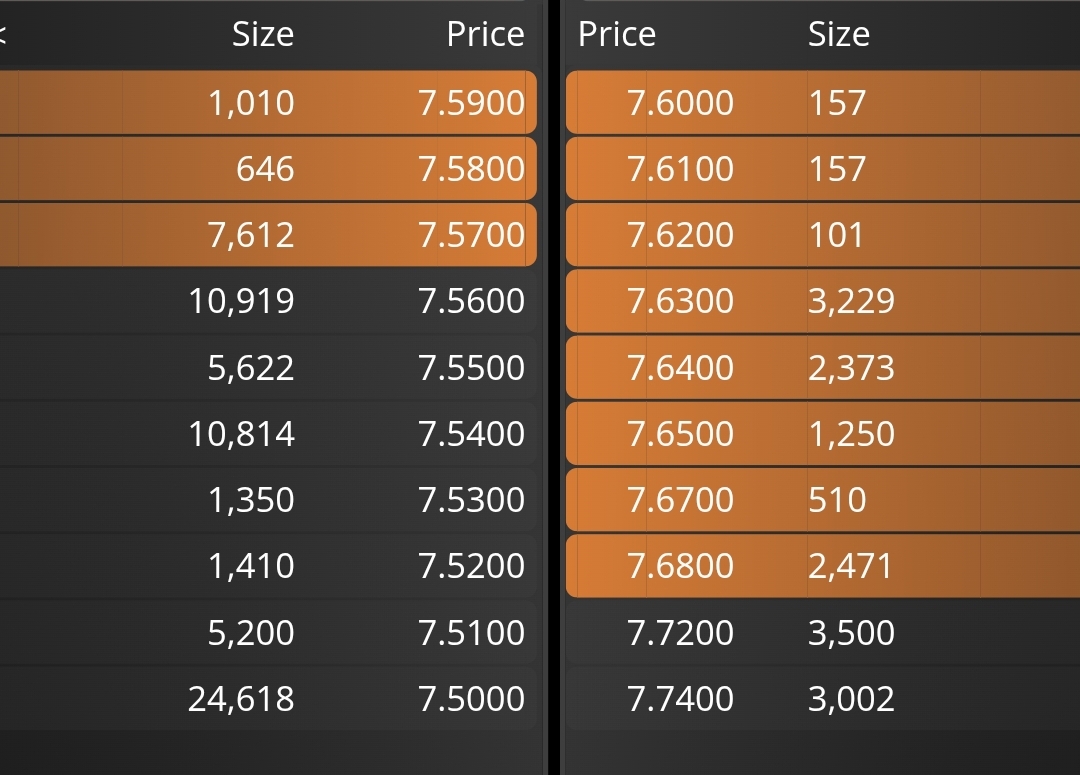Select the 7.6800 ask with size 2,471
The width and height of the screenshot is (1080, 775).
[822, 566]
